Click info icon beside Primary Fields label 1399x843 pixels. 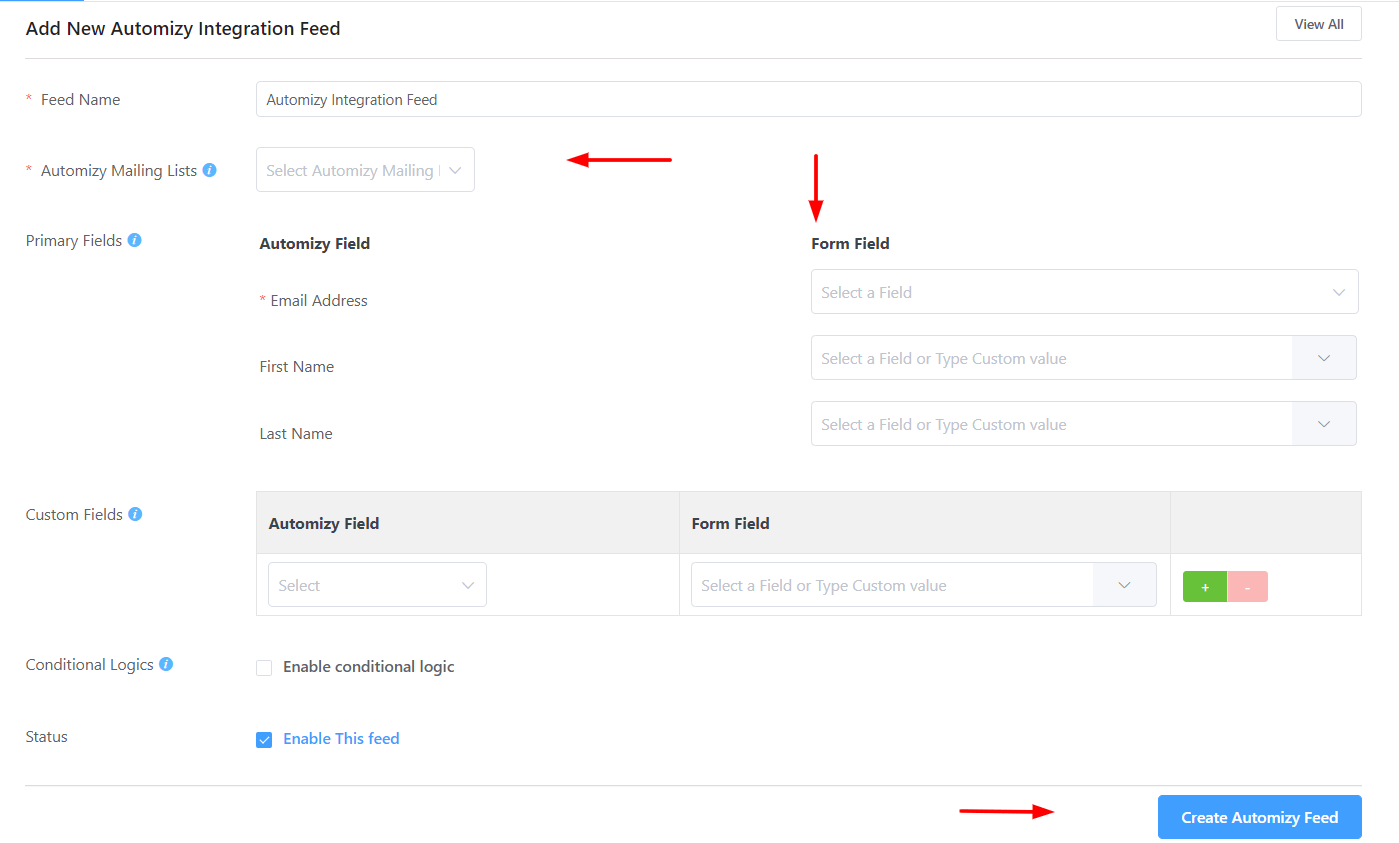point(134,240)
